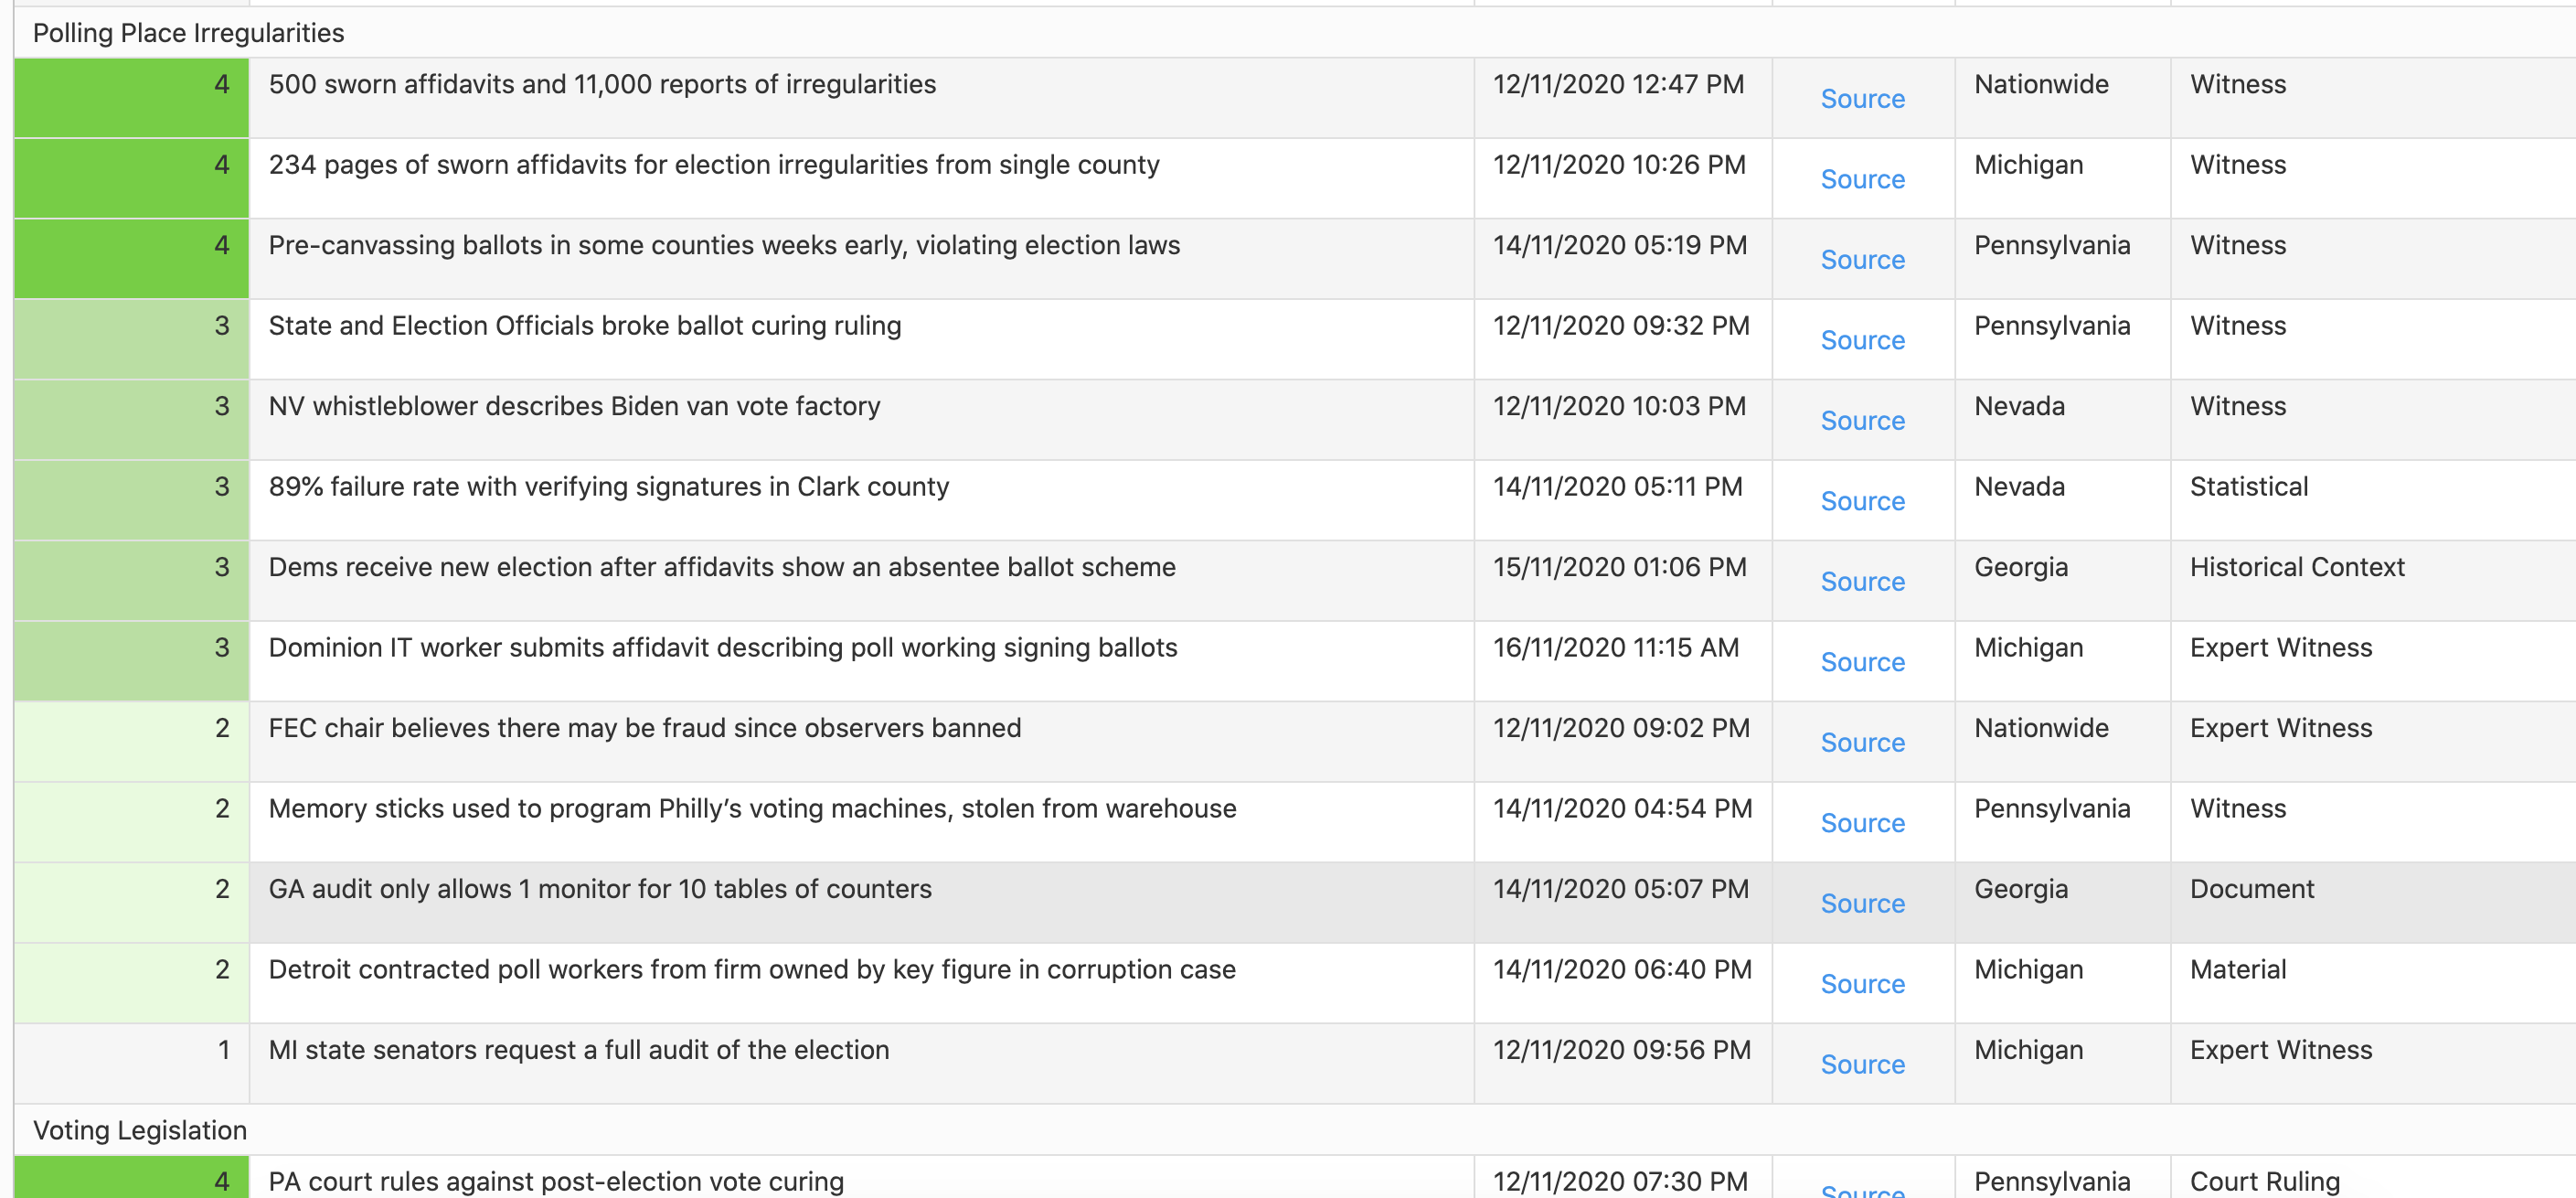Select light green rating 3 cell for NV whistleblower
The image size is (2576, 1198).
pos(131,419)
